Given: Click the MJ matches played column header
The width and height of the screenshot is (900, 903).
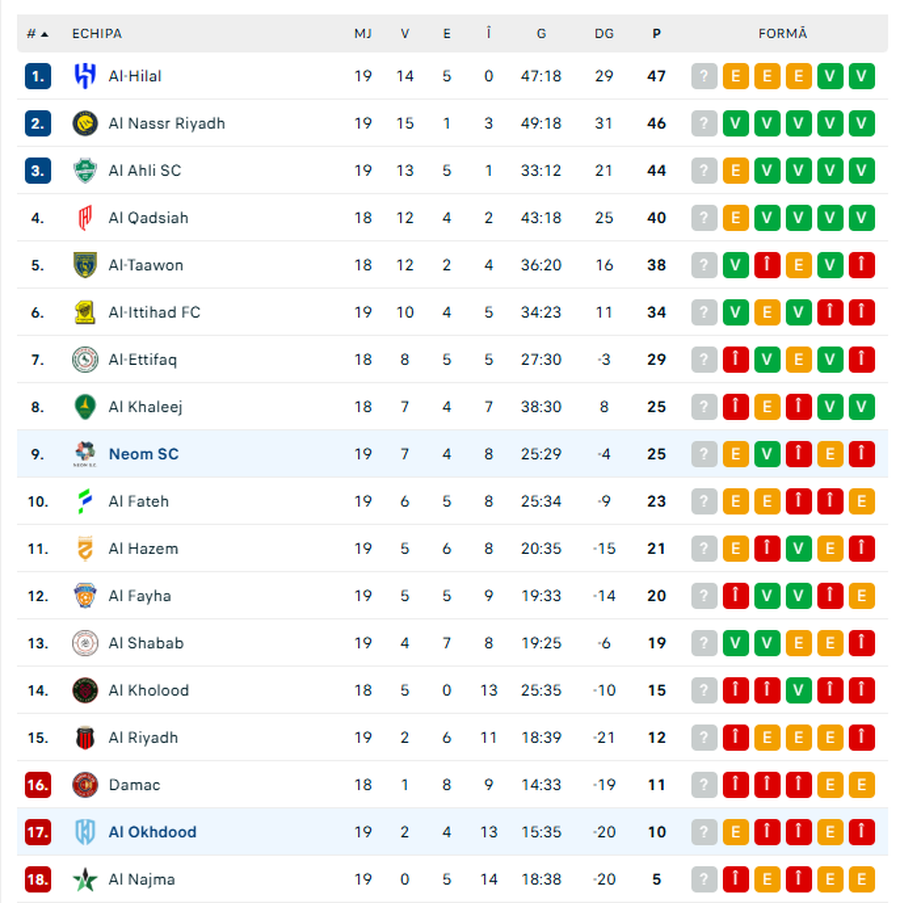Looking at the screenshot, I should pyautogui.click(x=363, y=33).
